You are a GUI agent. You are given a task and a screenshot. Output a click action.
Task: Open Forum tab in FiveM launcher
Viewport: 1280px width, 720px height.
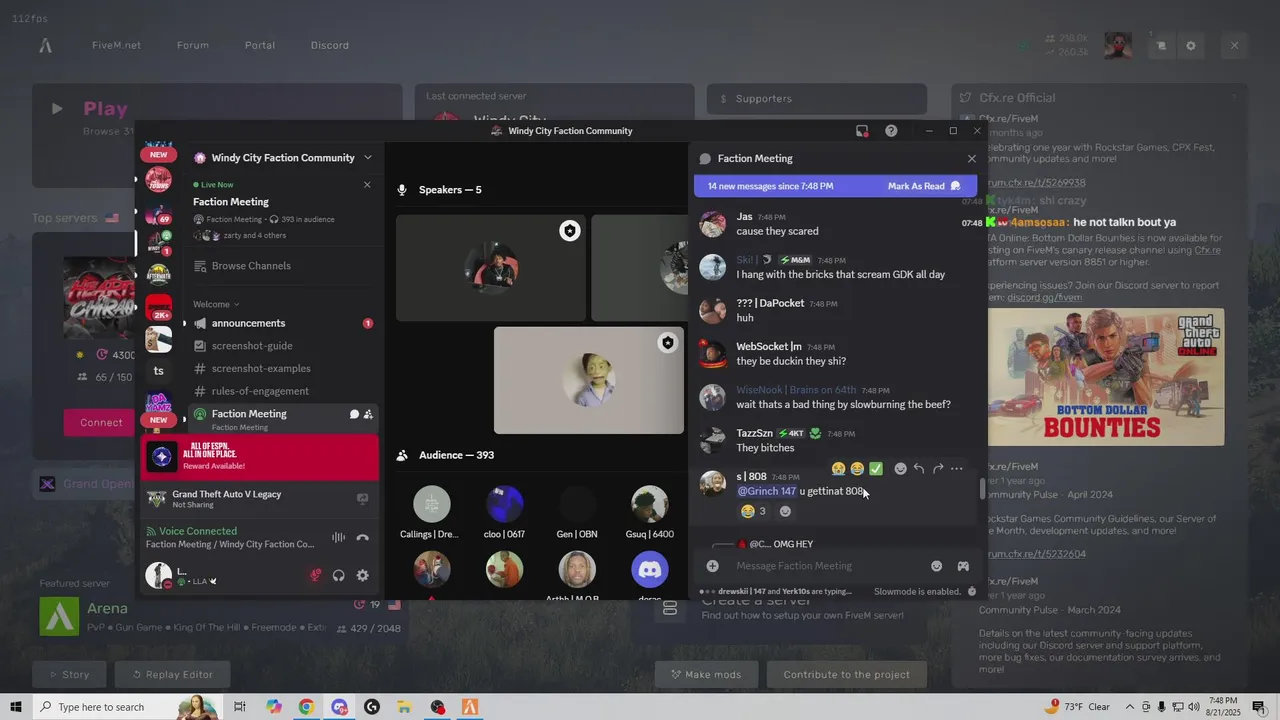point(193,46)
